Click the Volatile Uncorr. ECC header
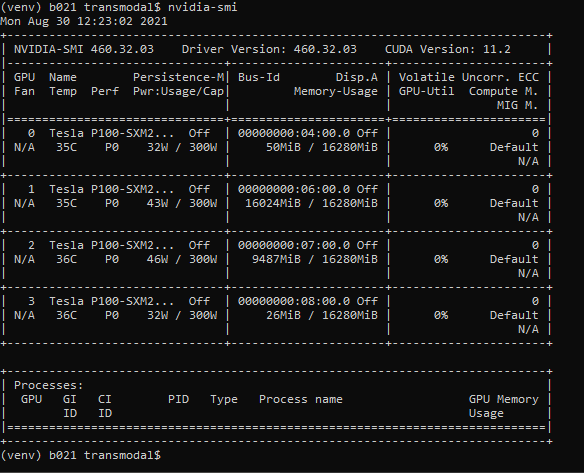The width and height of the screenshot is (584, 473). coord(469,77)
